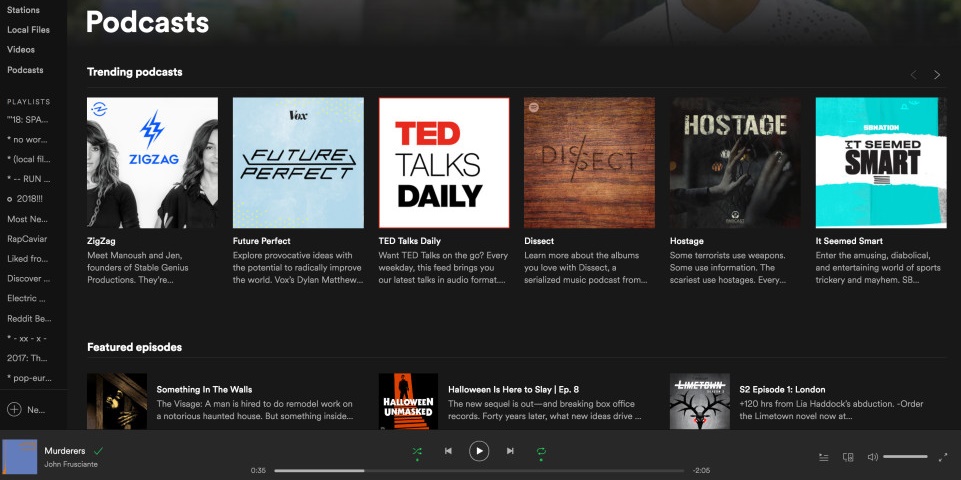The width and height of the screenshot is (961, 480).
Task: Open the play queue
Action: click(824, 457)
